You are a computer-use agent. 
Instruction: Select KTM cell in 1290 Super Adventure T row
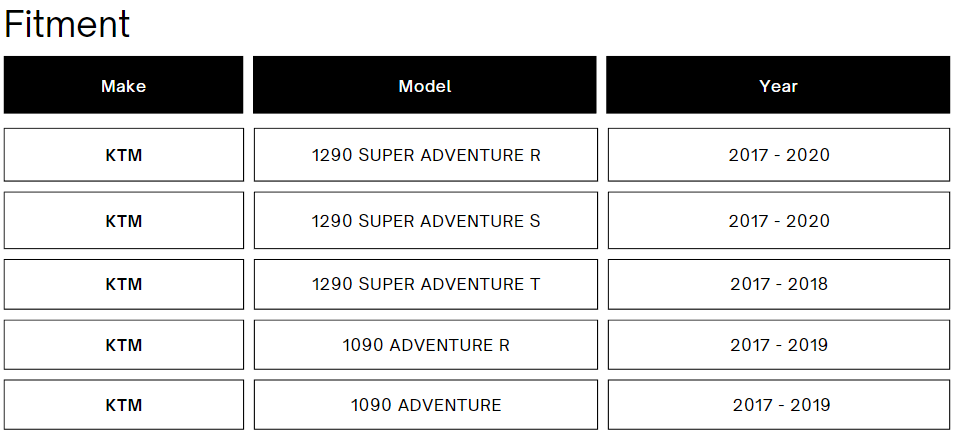pos(123,284)
